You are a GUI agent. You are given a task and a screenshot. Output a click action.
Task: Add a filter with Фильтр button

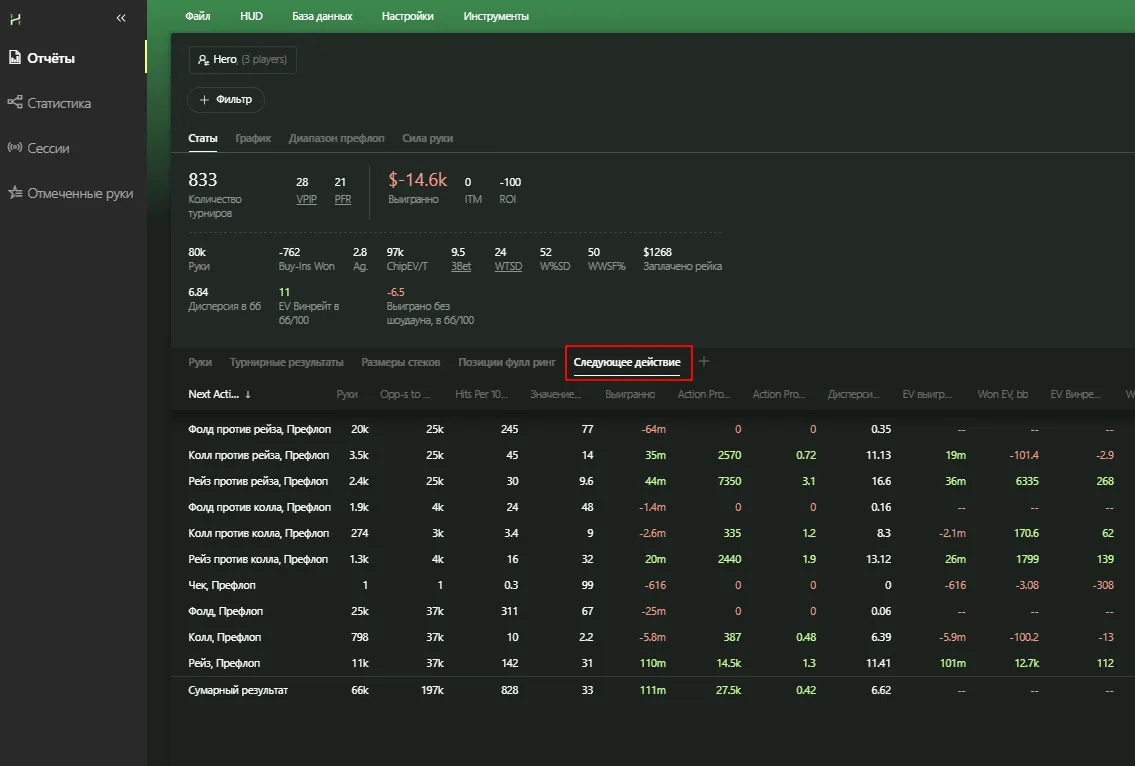(226, 100)
